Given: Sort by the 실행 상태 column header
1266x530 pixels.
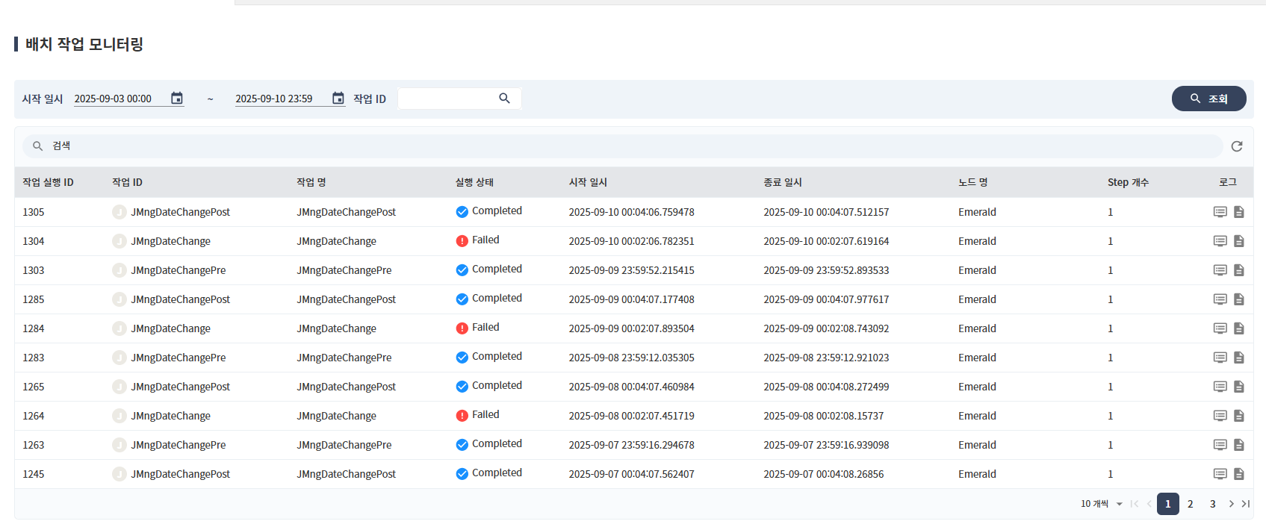Looking at the screenshot, I should pyautogui.click(x=474, y=182).
